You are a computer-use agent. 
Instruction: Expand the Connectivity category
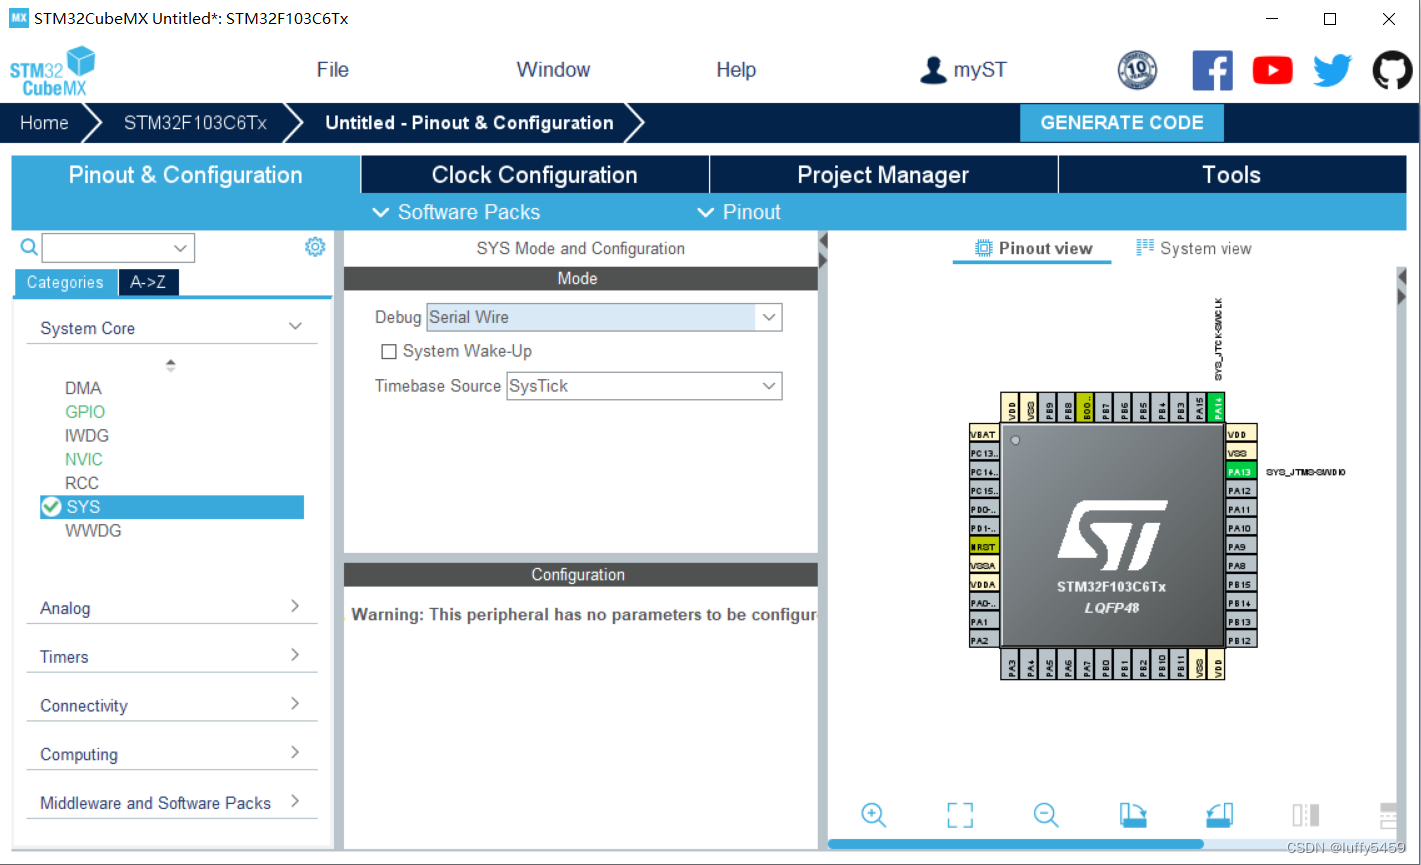[x=295, y=704]
